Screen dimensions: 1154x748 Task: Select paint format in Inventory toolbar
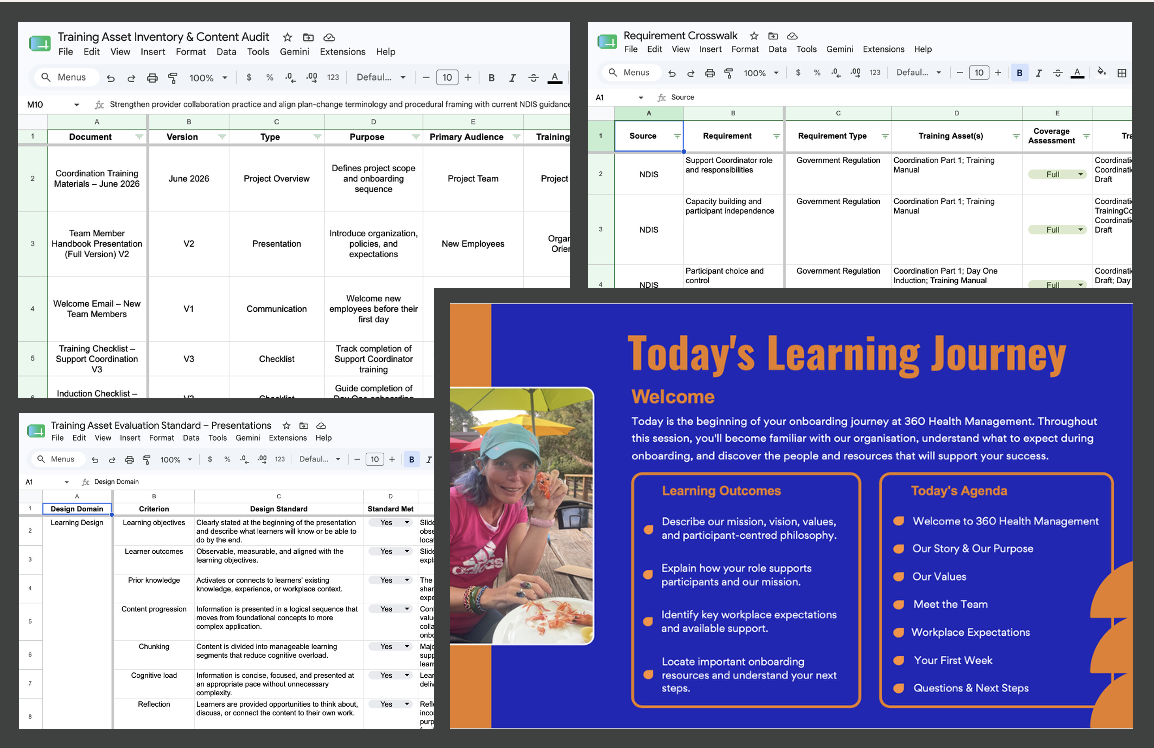coord(173,77)
